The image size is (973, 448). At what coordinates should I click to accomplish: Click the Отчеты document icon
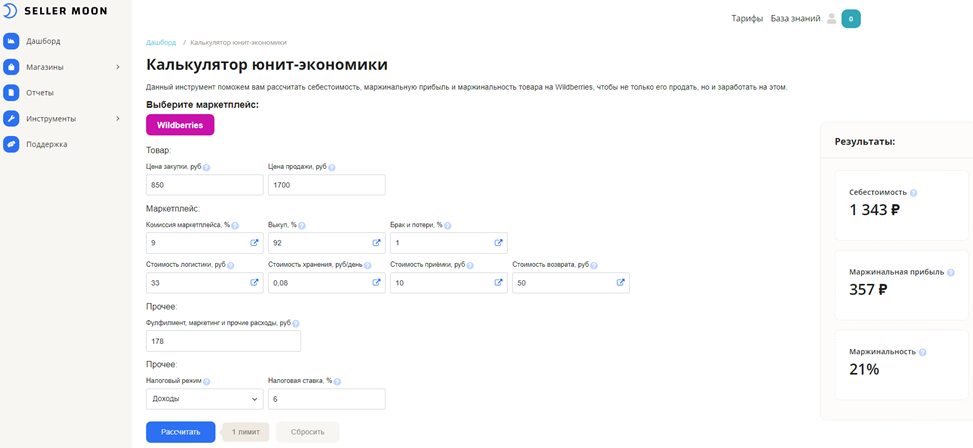pos(11,92)
